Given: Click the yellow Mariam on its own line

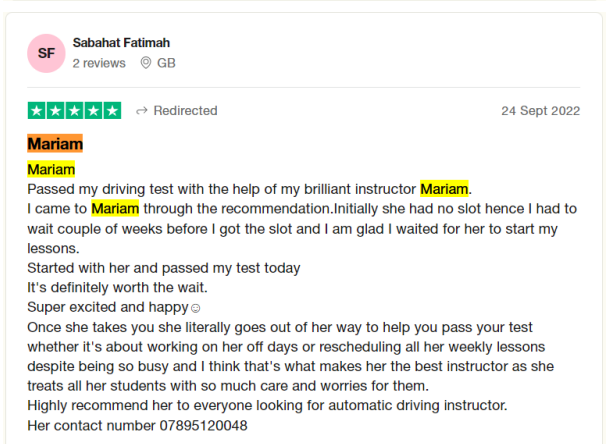Looking at the screenshot, I should point(51,169).
